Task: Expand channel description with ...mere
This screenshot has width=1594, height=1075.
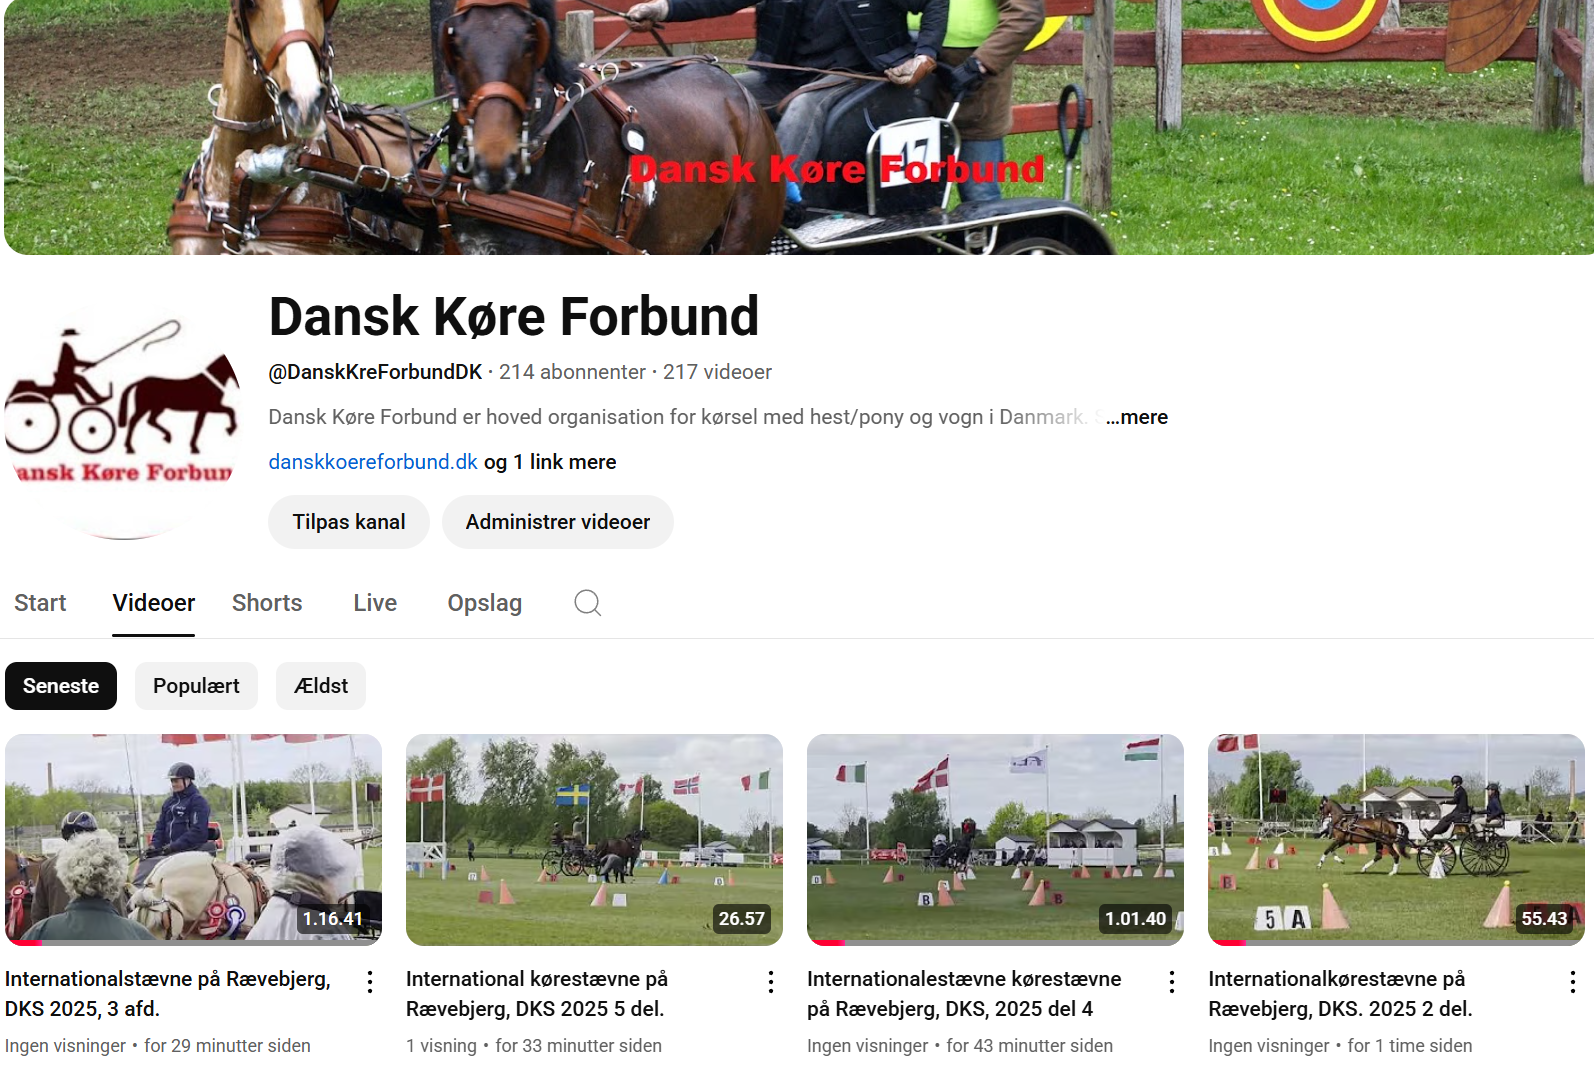Action: pyautogui.click(x=1137, y=417)
